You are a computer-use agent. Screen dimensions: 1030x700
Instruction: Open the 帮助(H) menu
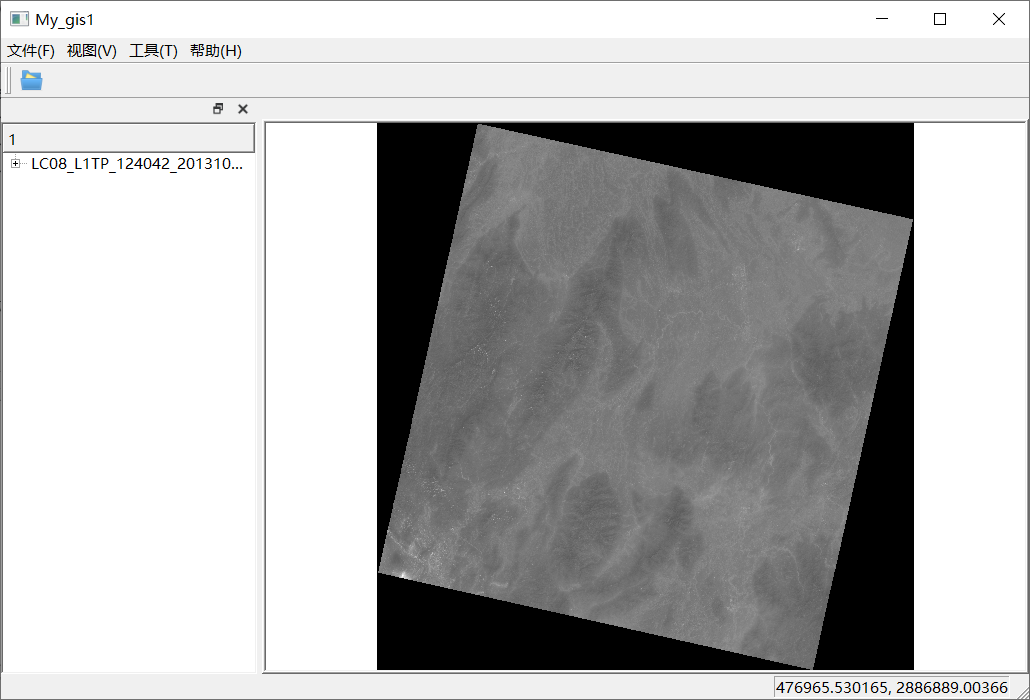(x=216, y=51)
